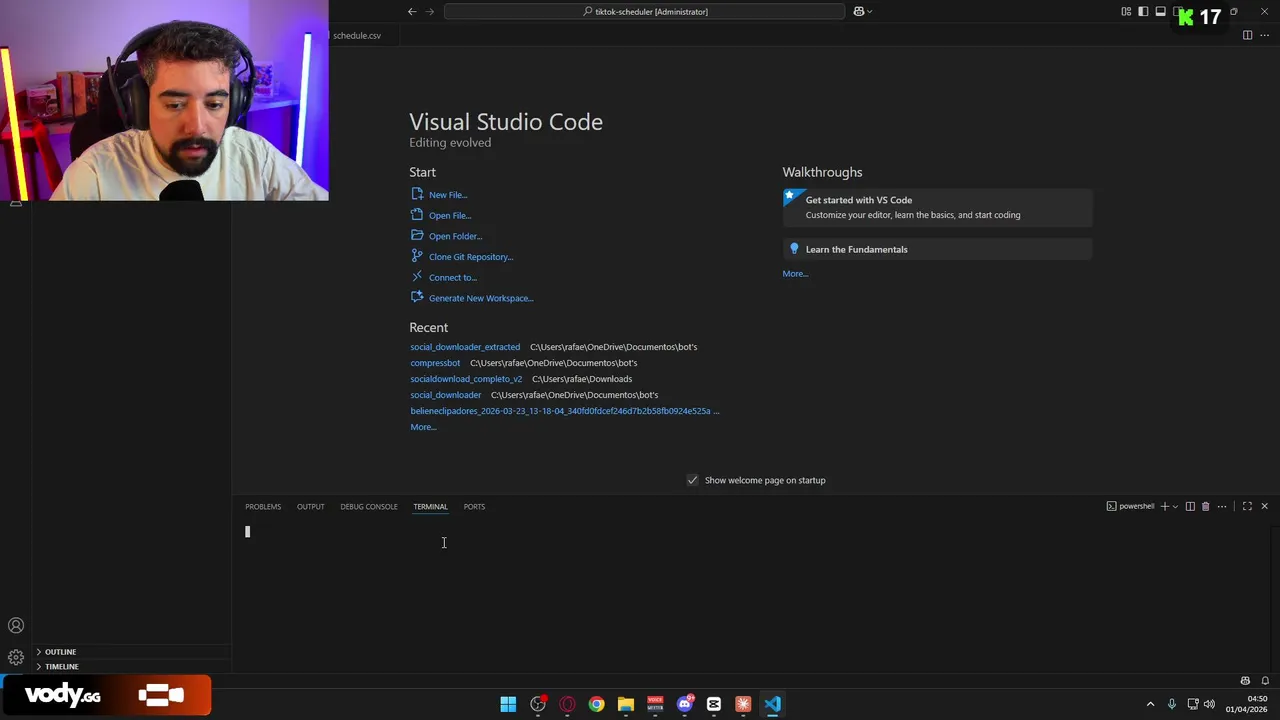Open CapCut from taskbar
The height and width of the screenshot is (720, 1280).
pyautogui.click(x=714, y=704)
